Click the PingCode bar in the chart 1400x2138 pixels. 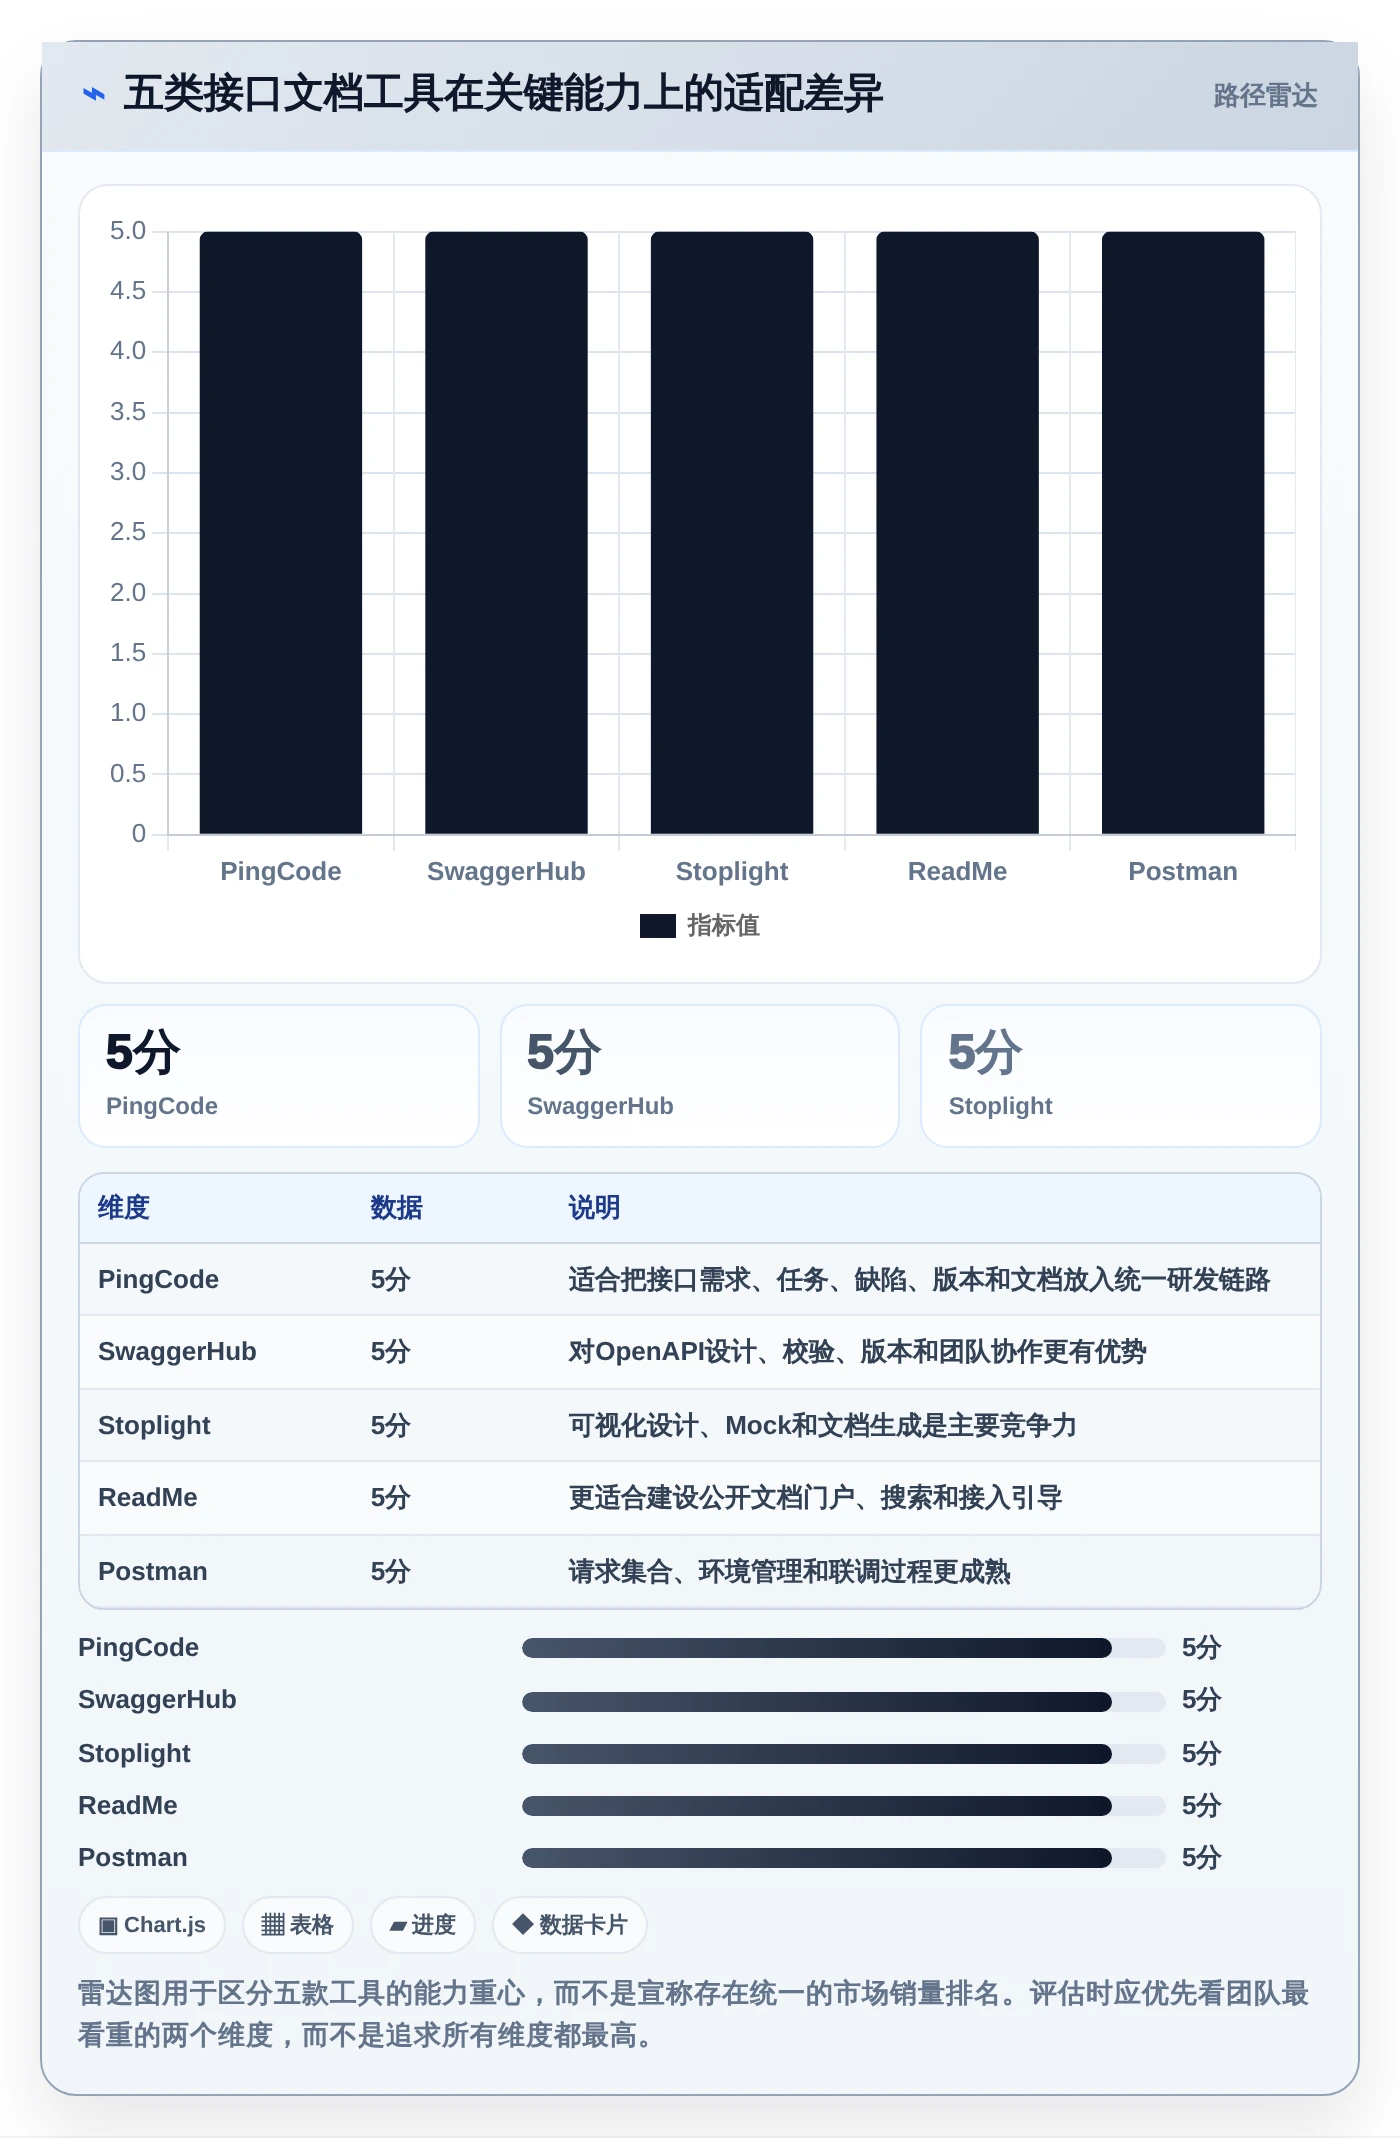pos(281,533)
